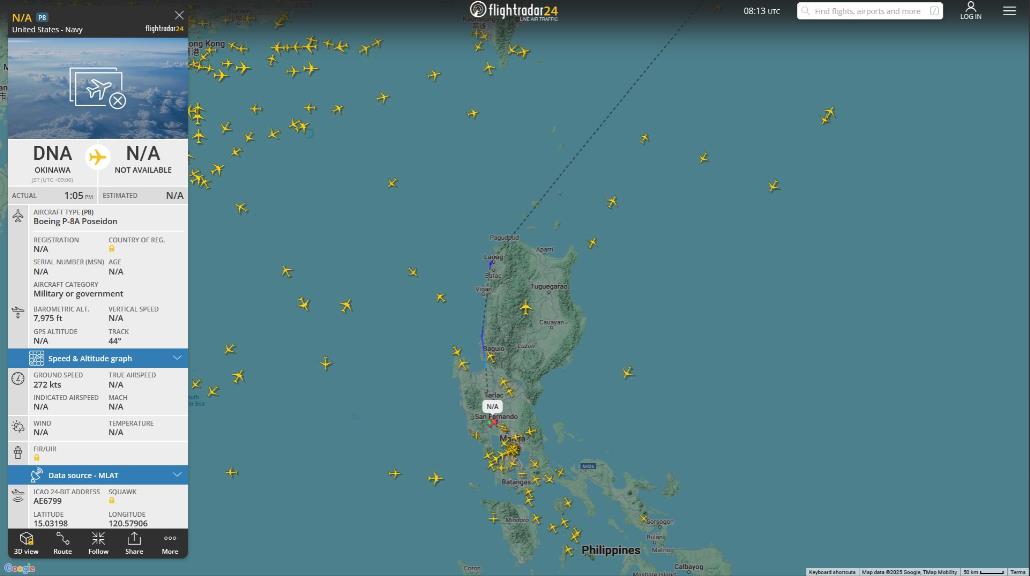The image size is (1030, 576).
Task: Share this flight
Action: 134,543
